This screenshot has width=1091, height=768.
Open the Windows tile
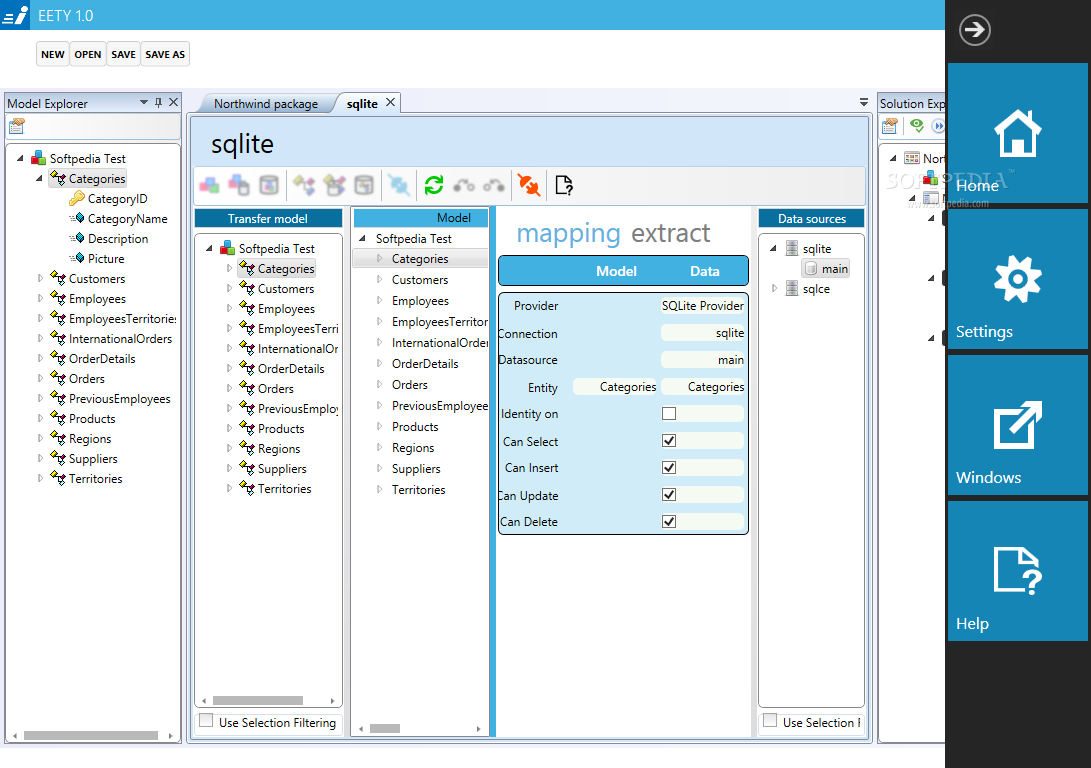click(1017, 425)
